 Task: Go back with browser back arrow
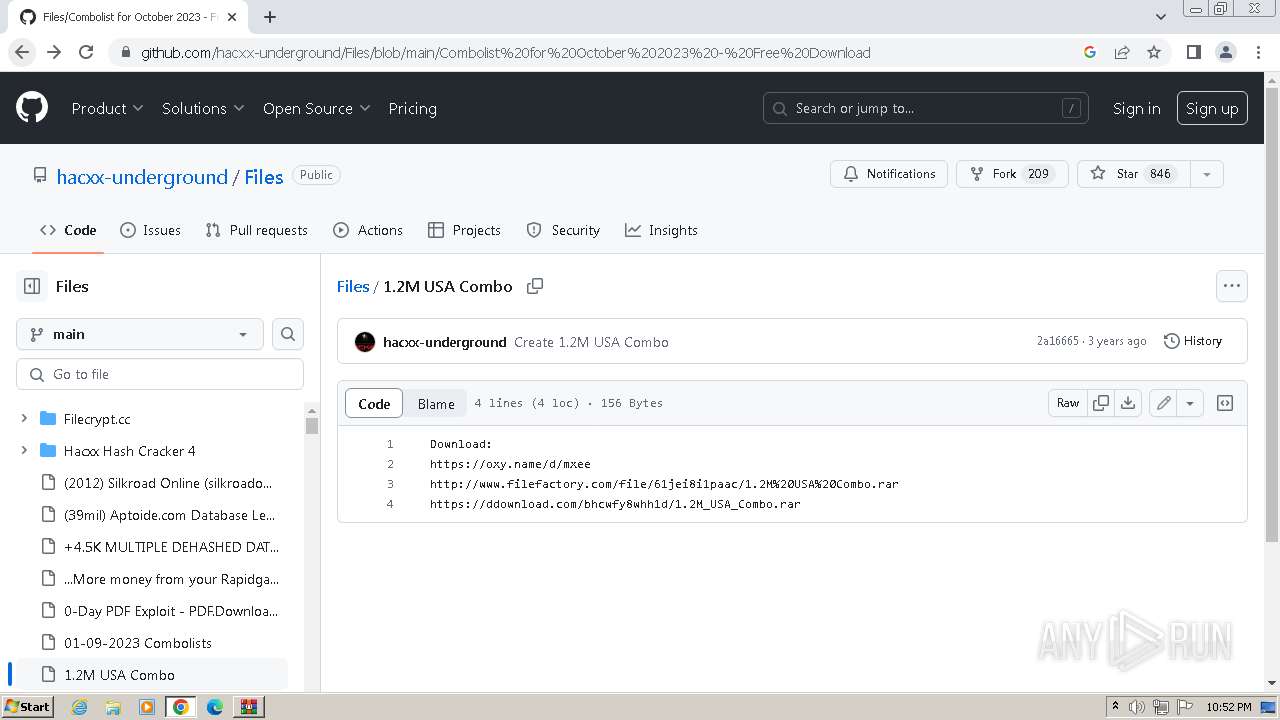click(22, 52)
